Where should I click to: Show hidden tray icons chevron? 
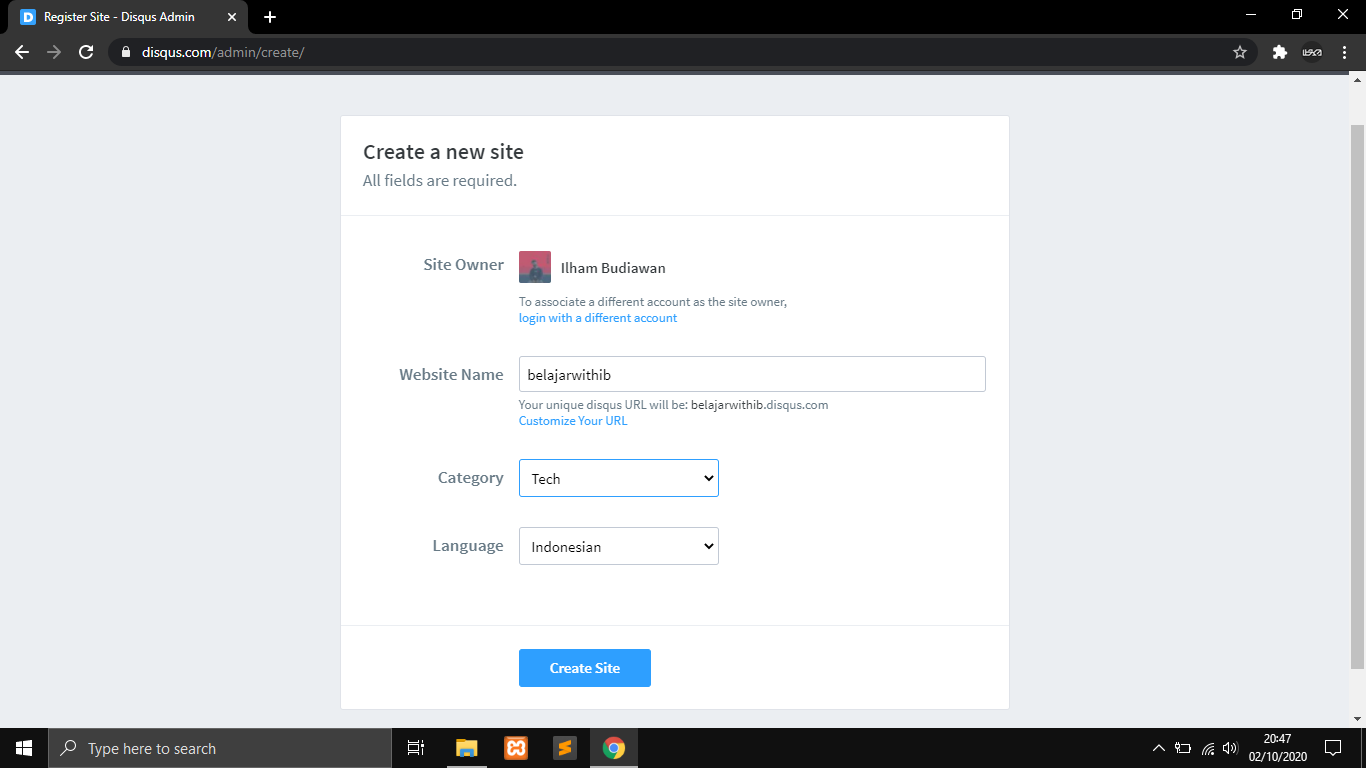1159,748
